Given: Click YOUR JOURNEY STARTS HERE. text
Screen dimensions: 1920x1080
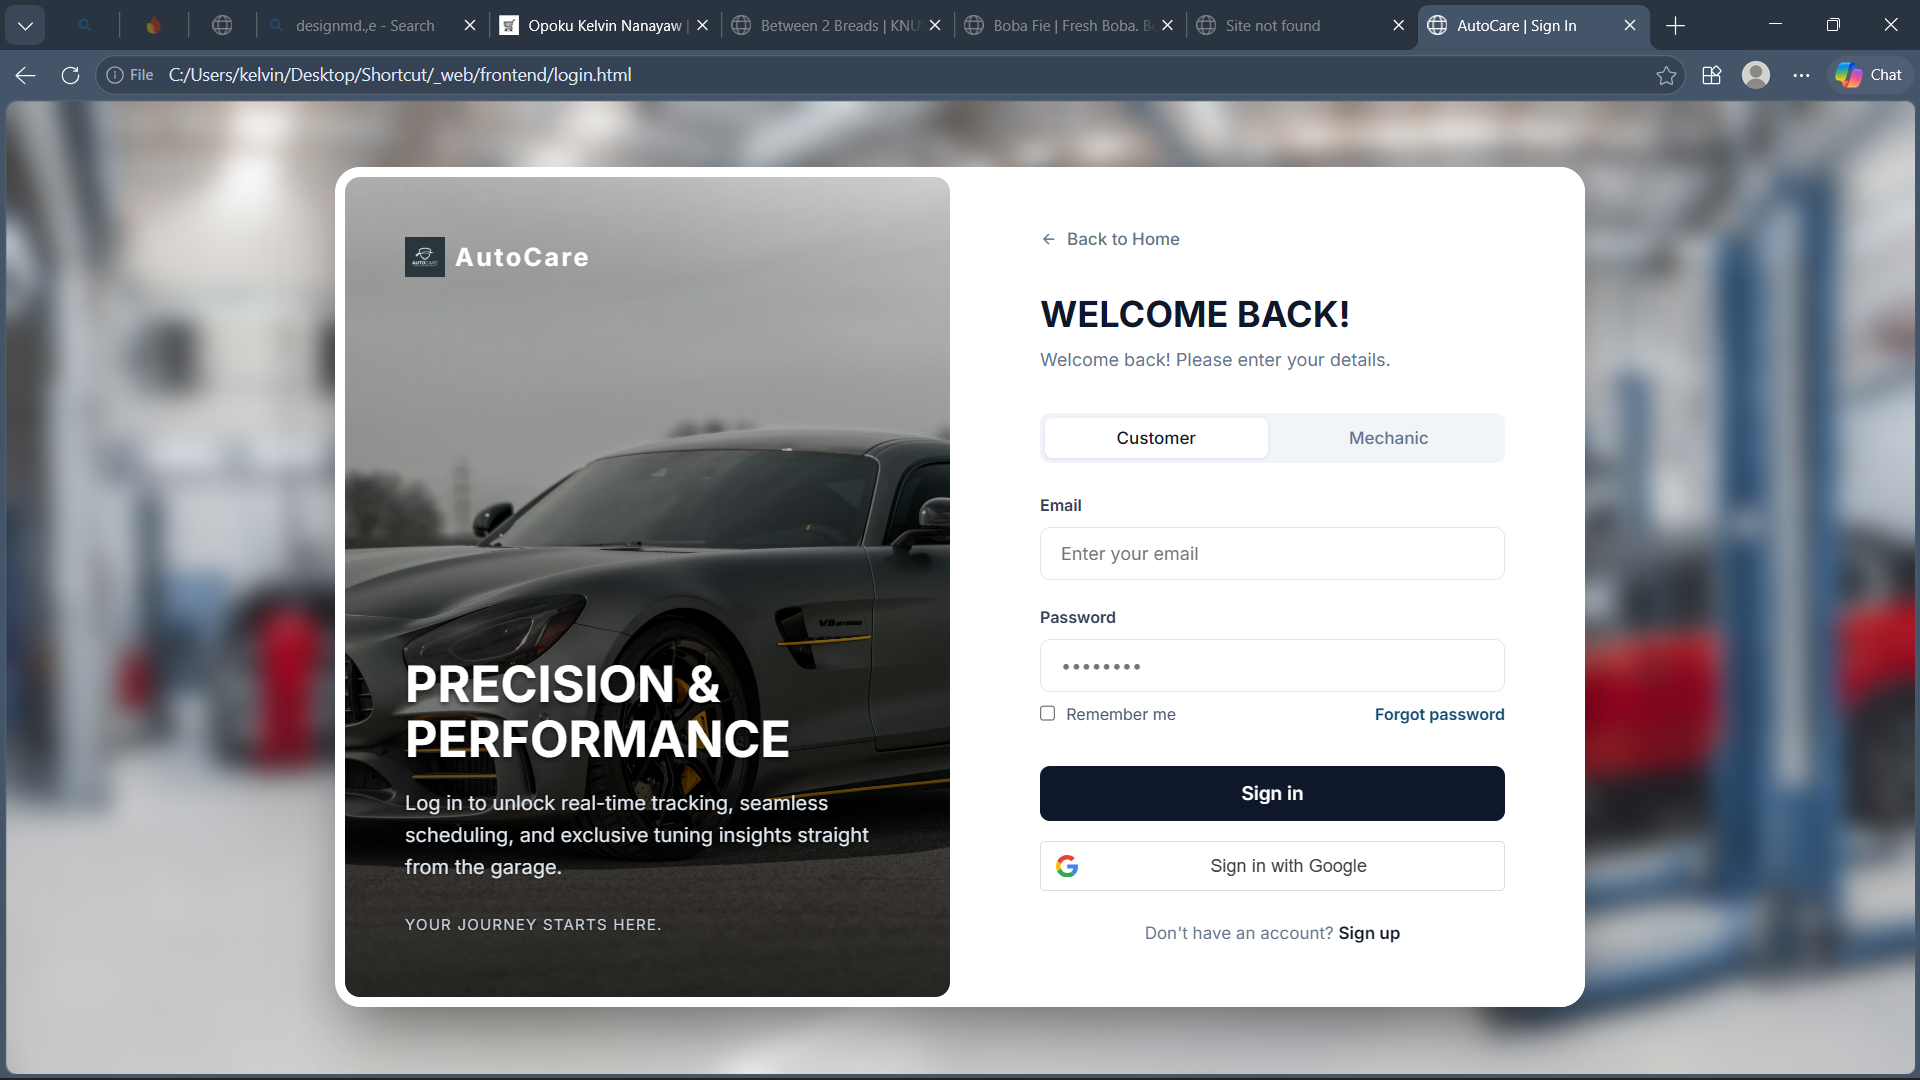Looking at the screenshot, I should (533, 925).
